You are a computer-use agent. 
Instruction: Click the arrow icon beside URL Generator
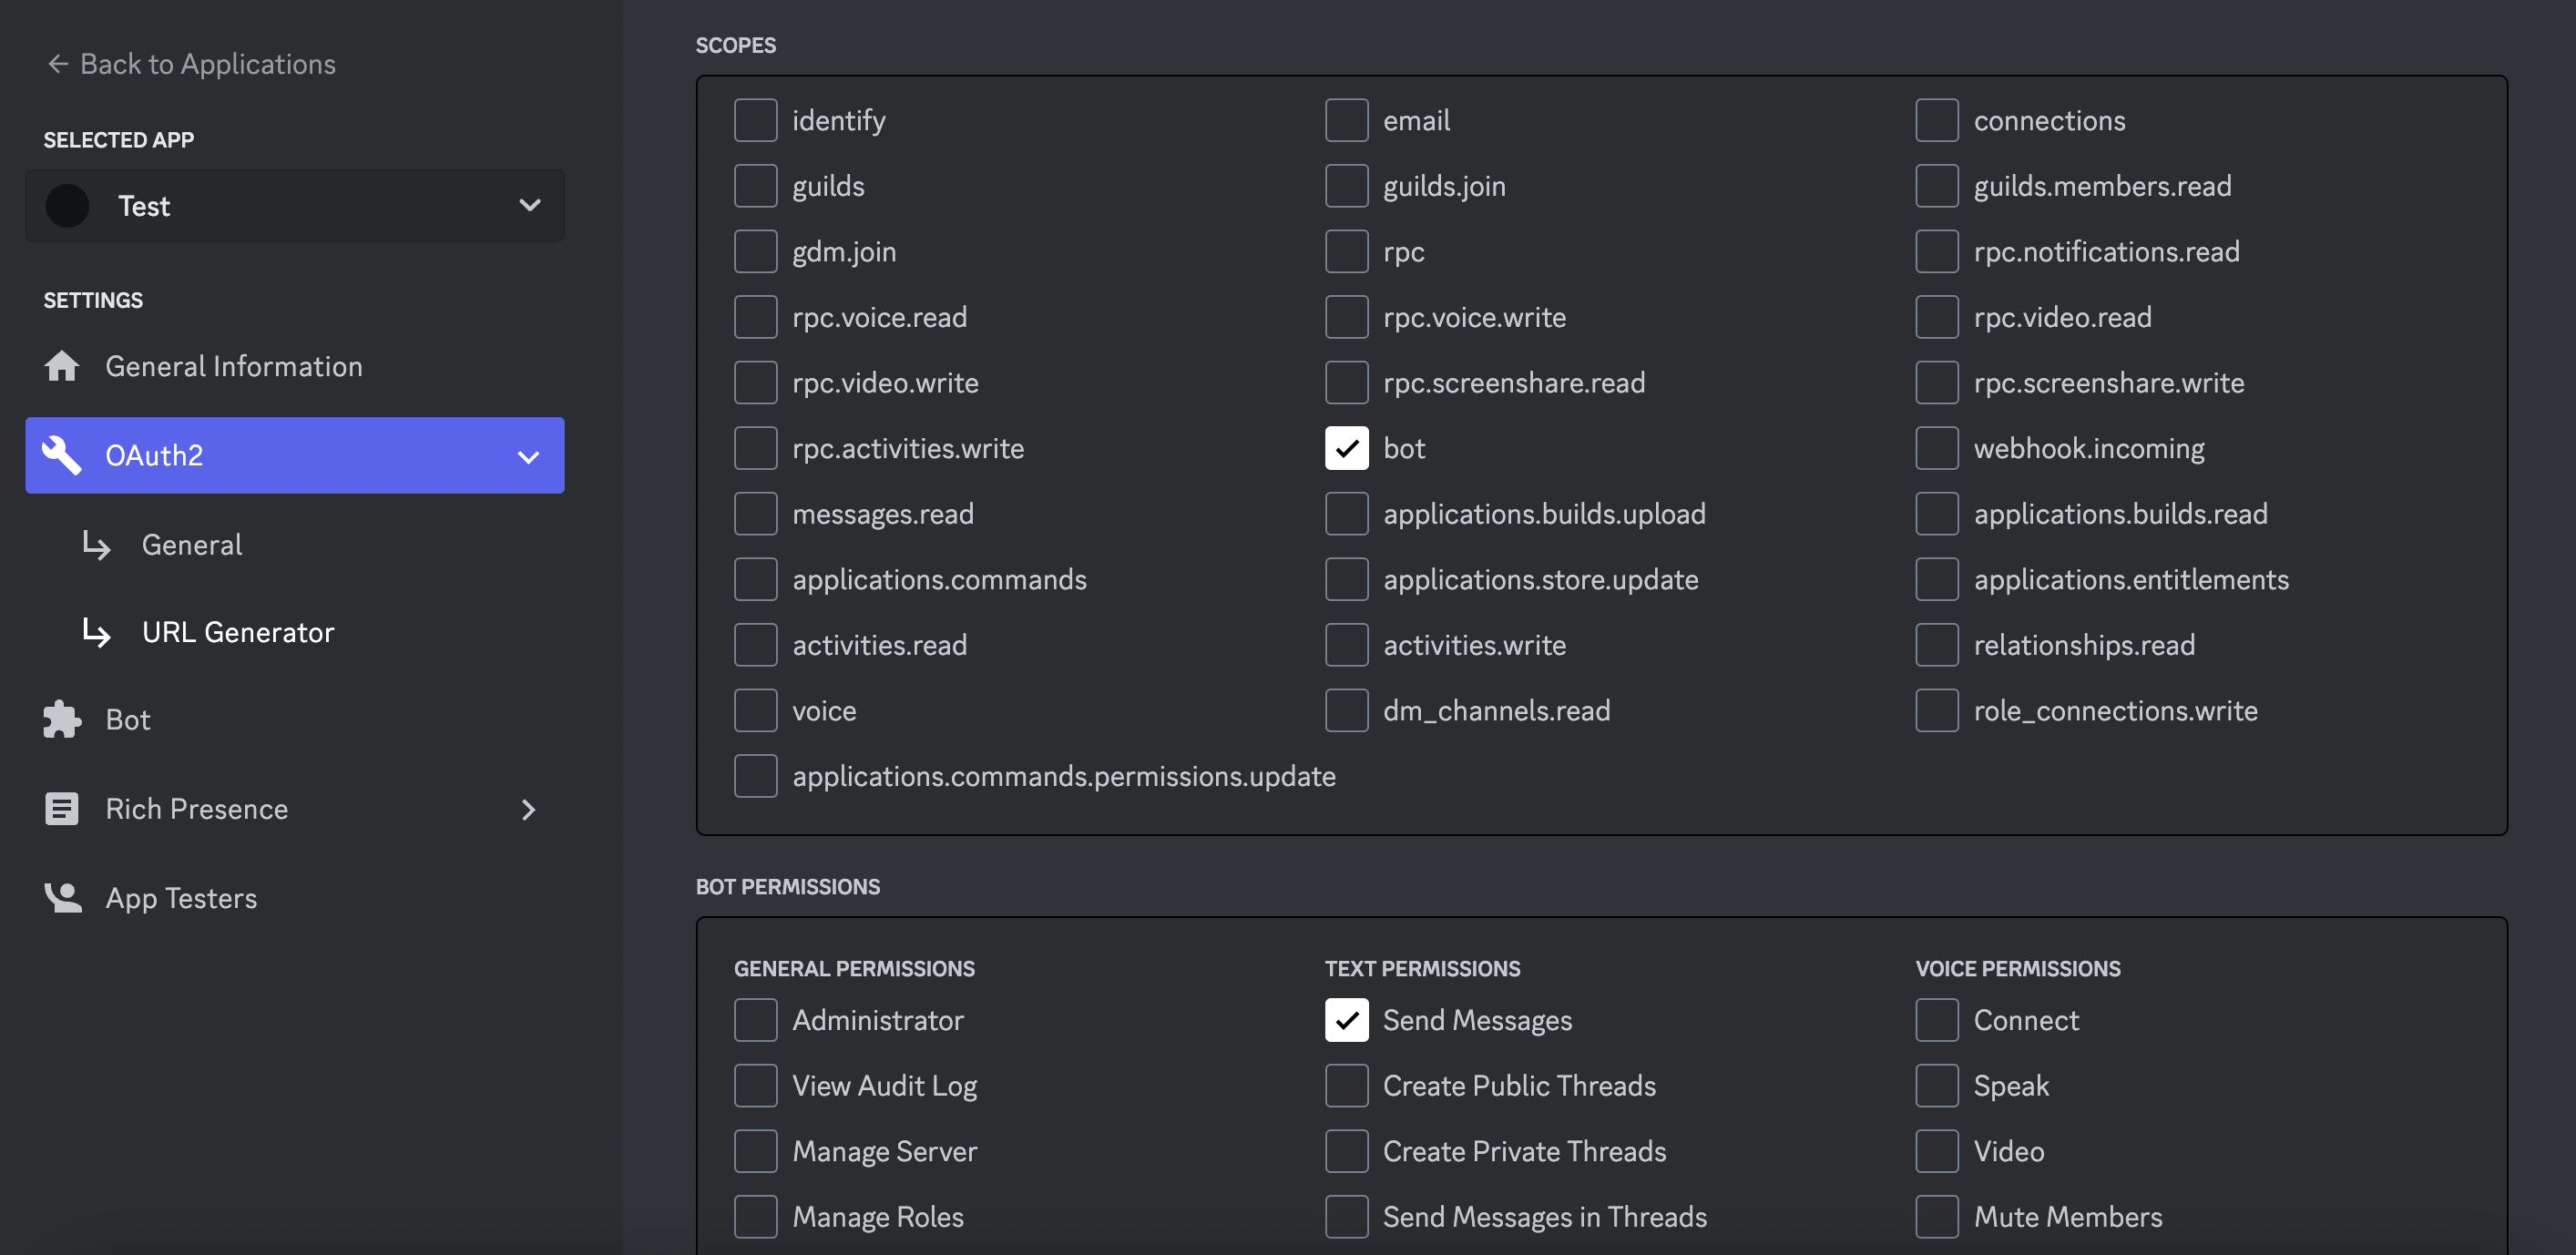(97, 632)
